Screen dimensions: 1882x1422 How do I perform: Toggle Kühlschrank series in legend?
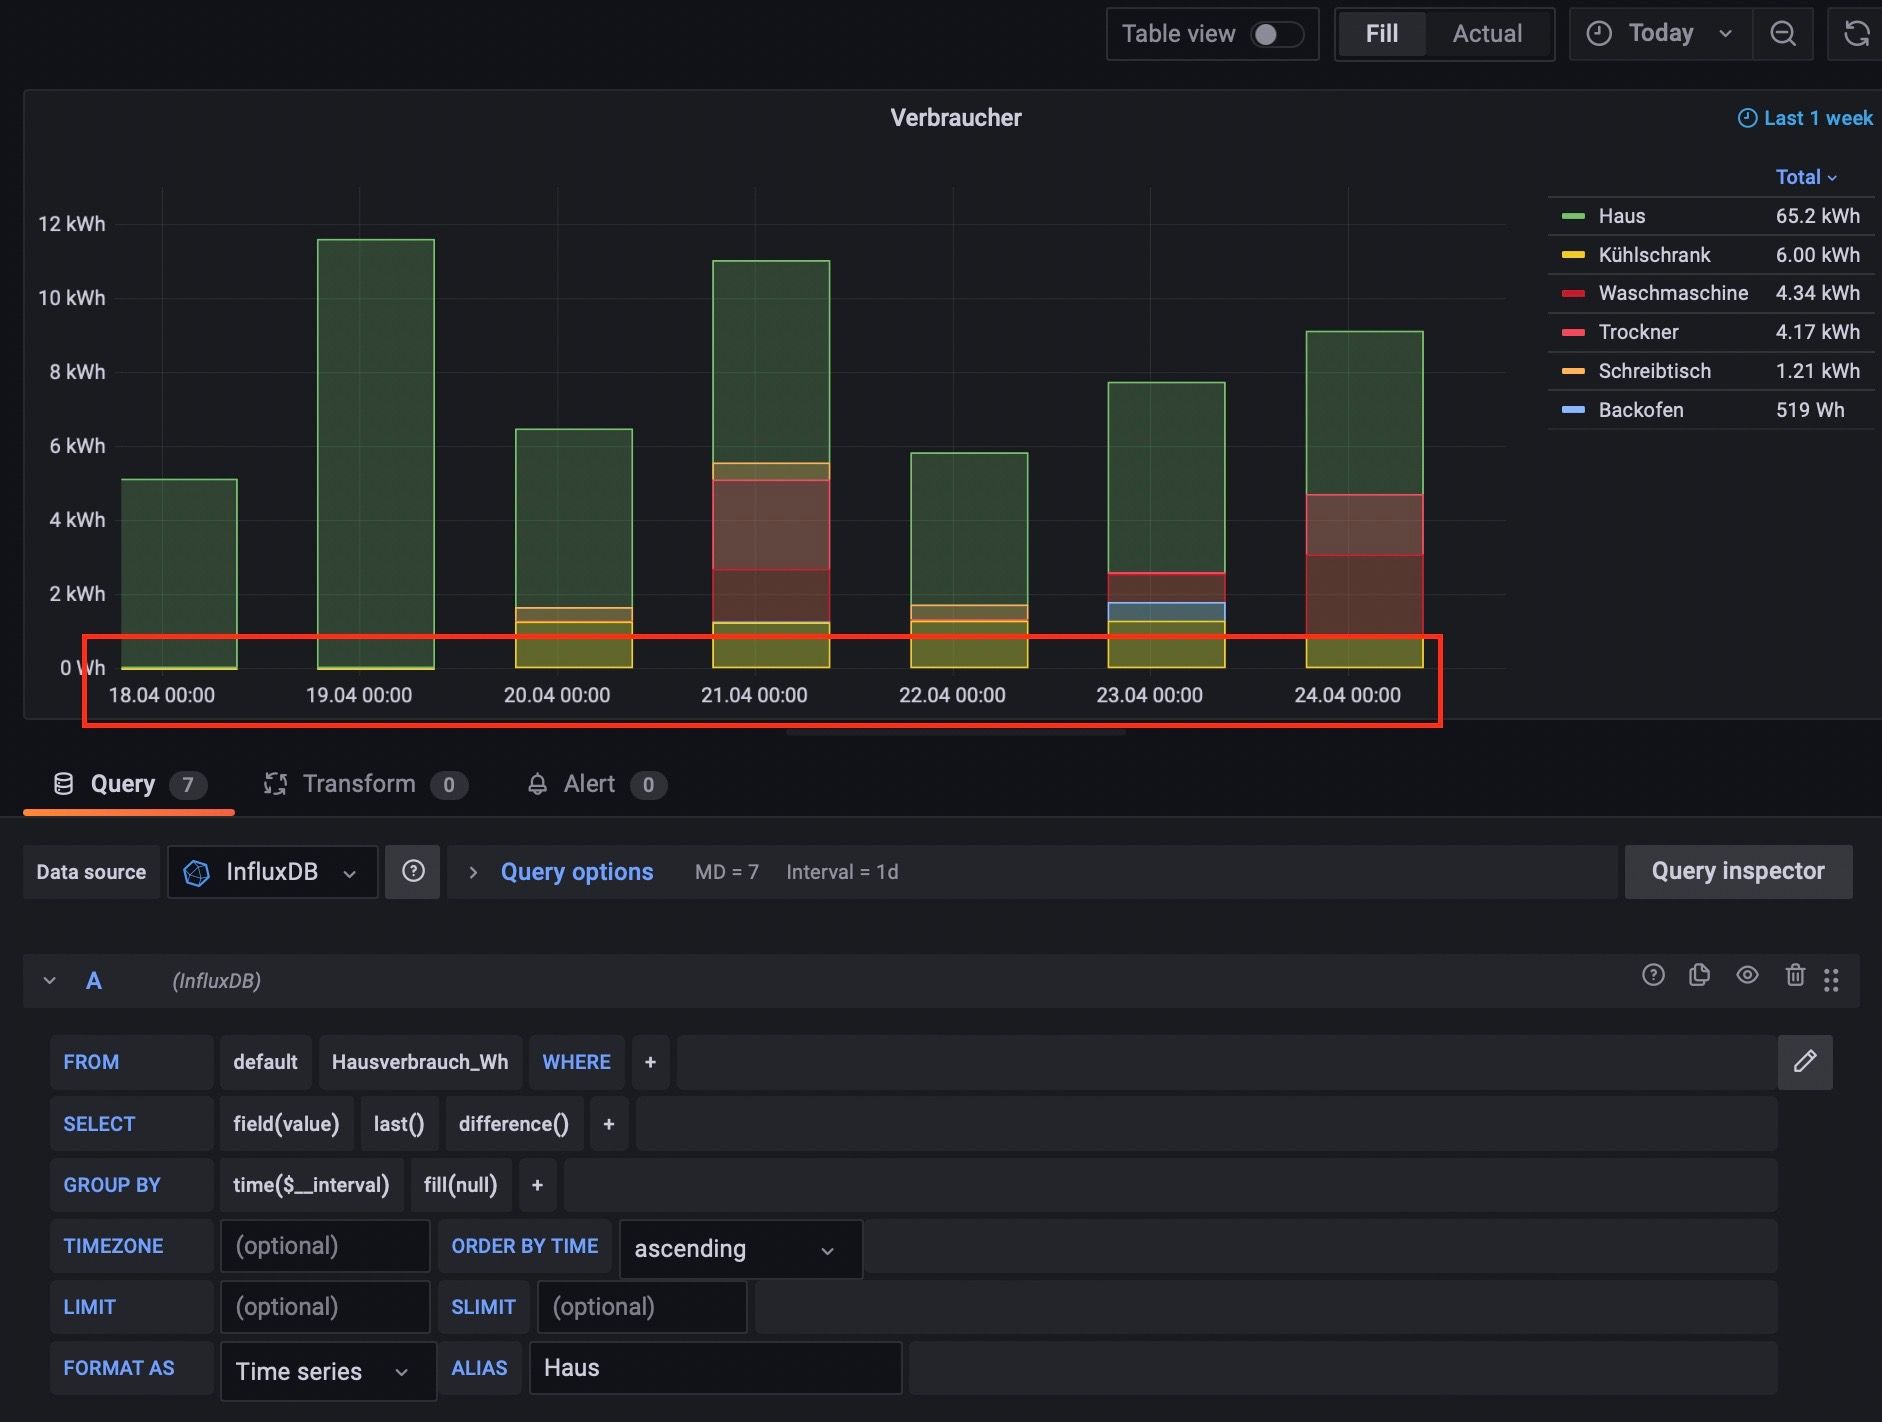(1654, 255)
